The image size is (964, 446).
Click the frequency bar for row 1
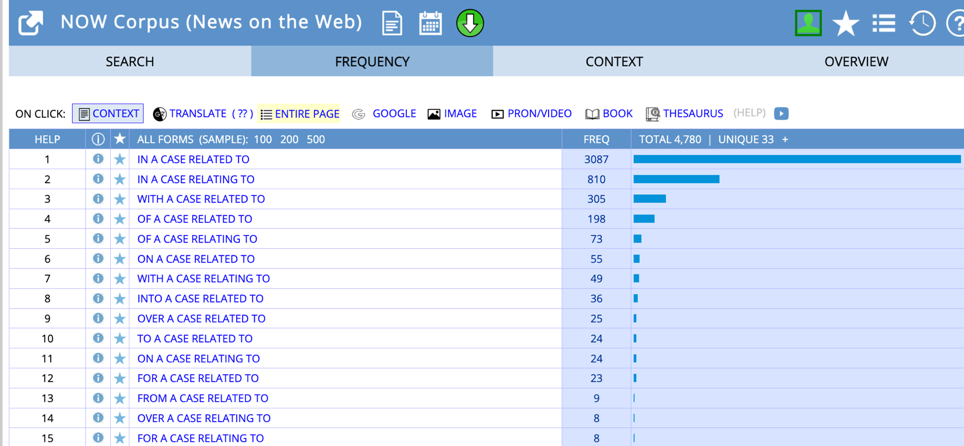tap(797, 159)
